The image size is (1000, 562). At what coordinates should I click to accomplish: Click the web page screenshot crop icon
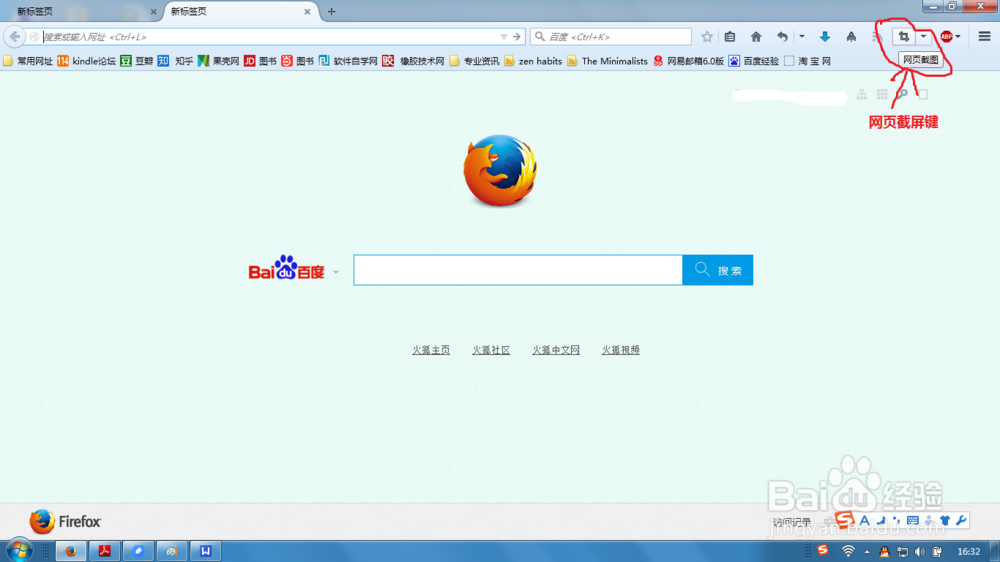pos(903,37)
